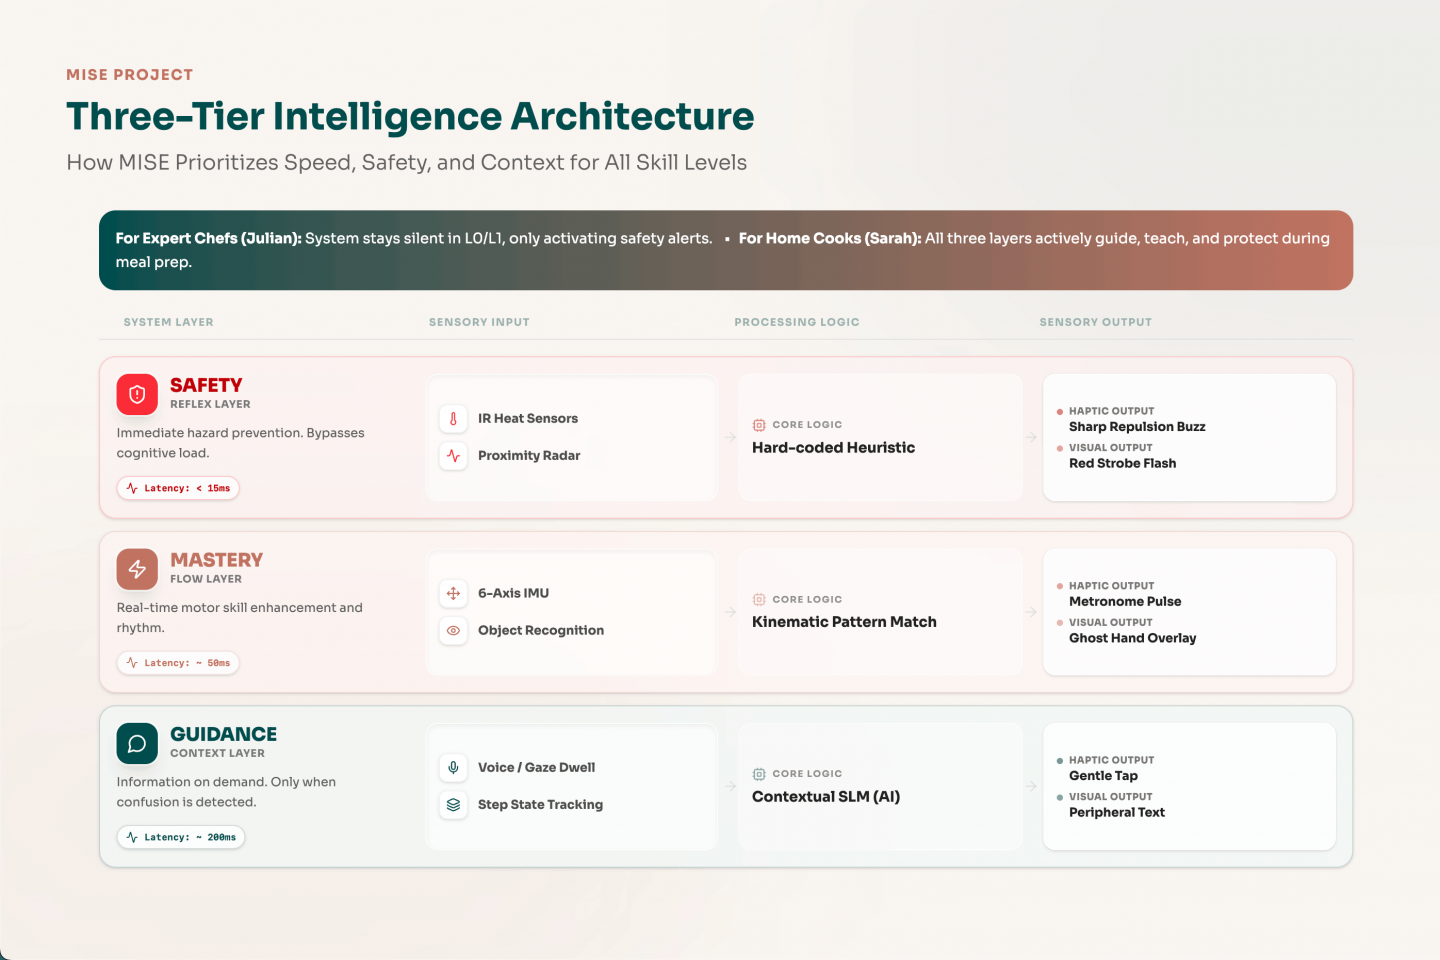
Task: Click the 6-Axis IMU move icon
Action: point(453,593)
